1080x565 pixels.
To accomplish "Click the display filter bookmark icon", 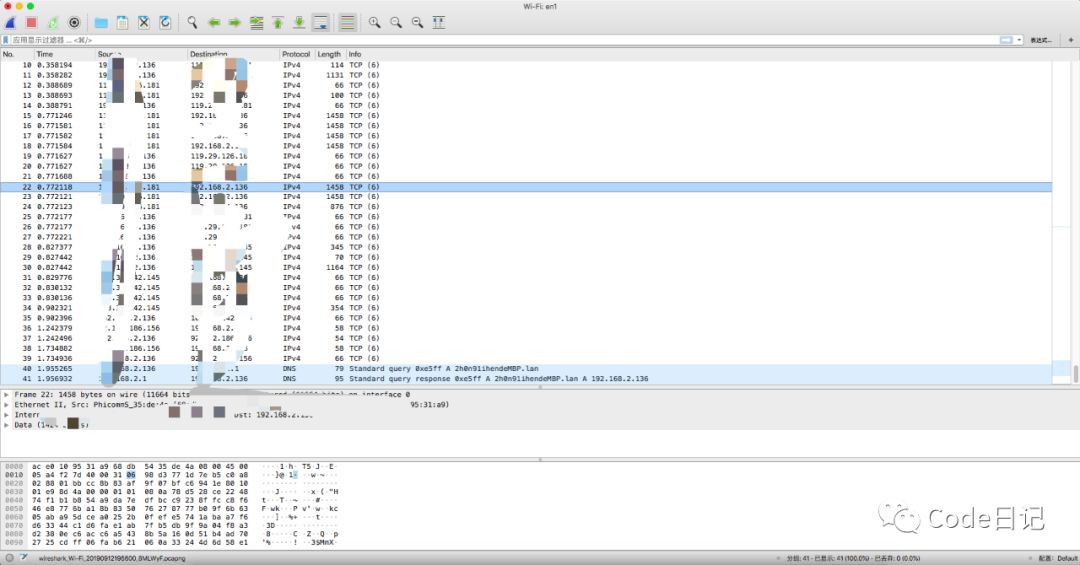I will (x=6, y=40).
